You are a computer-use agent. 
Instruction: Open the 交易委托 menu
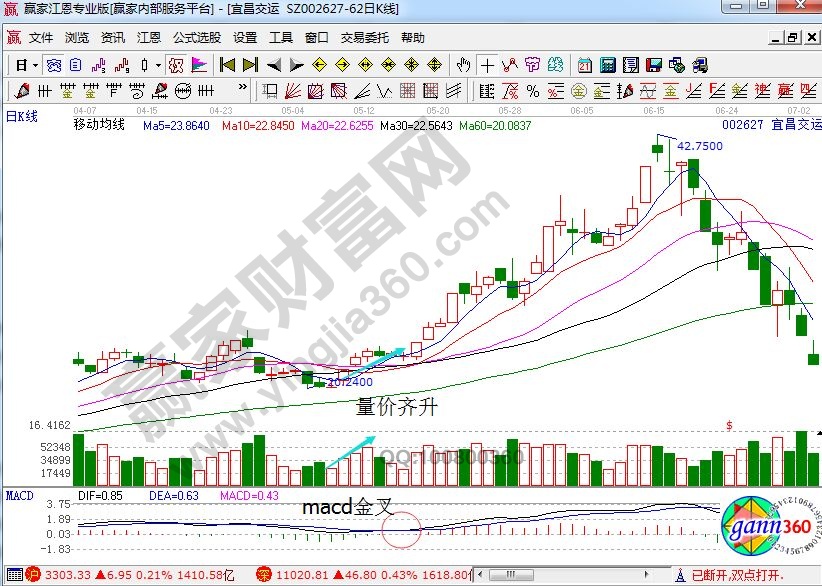(364, 38)
